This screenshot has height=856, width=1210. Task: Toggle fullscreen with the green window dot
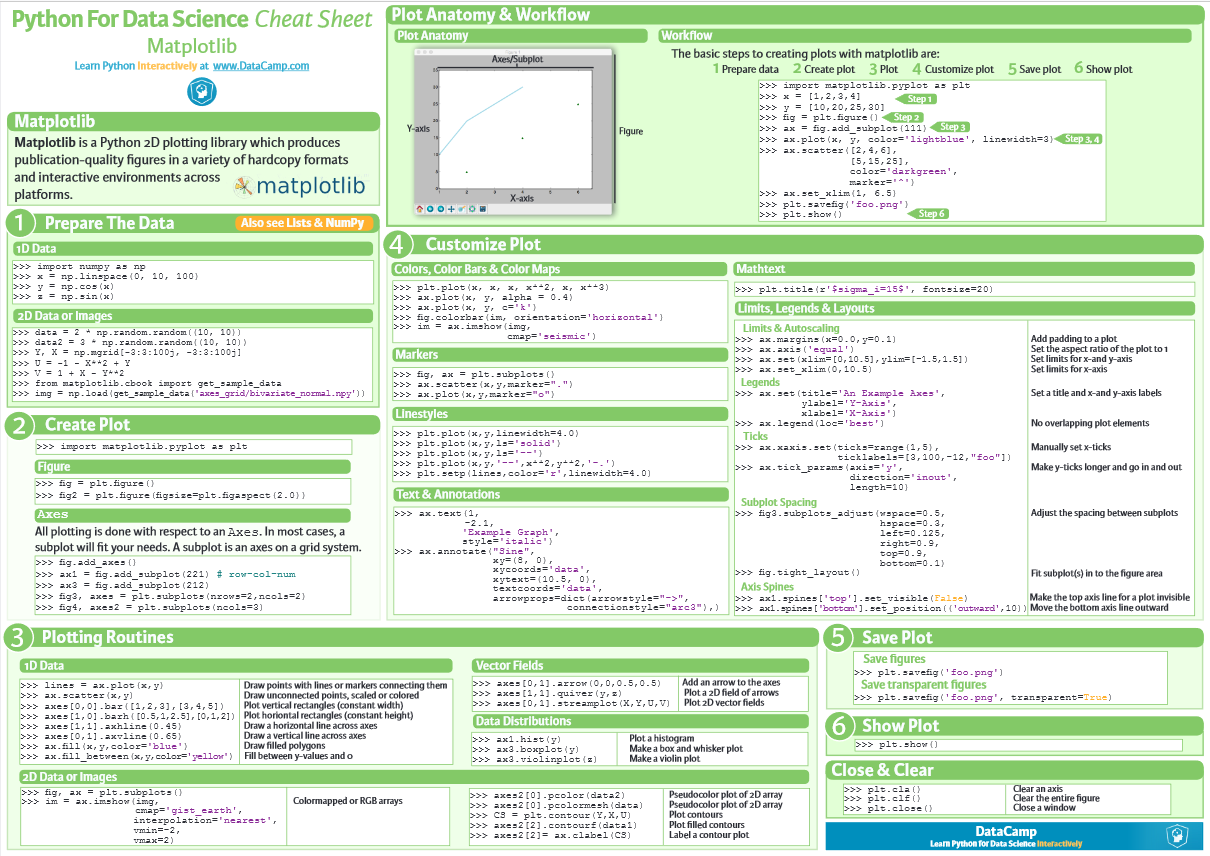click(x=431, y=52)
